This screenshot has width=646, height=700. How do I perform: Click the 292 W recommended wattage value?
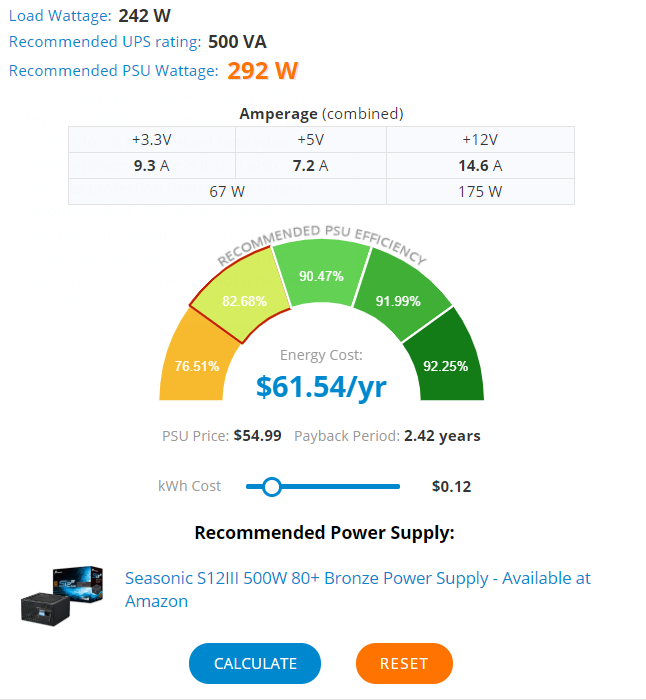(x=263, y=71)
